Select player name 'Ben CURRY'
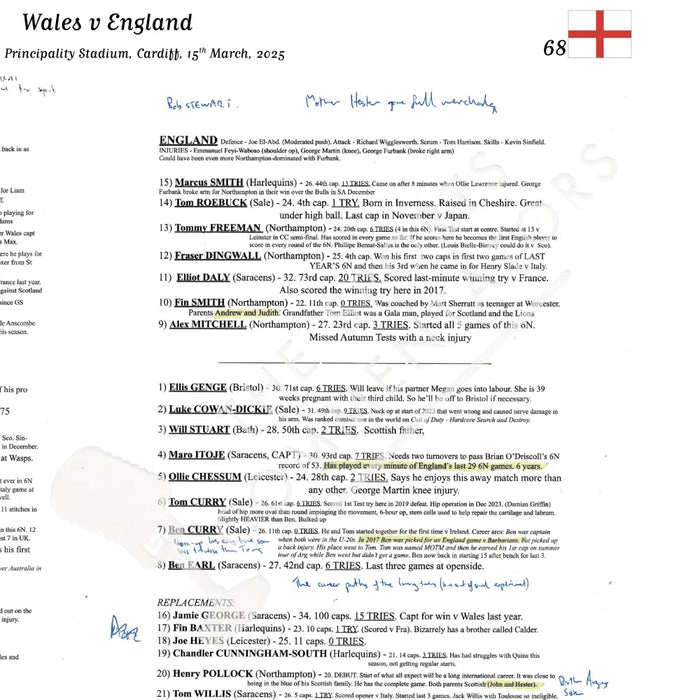Image resolution: width=700 pixels, height=700 pixels. point(196,530)
